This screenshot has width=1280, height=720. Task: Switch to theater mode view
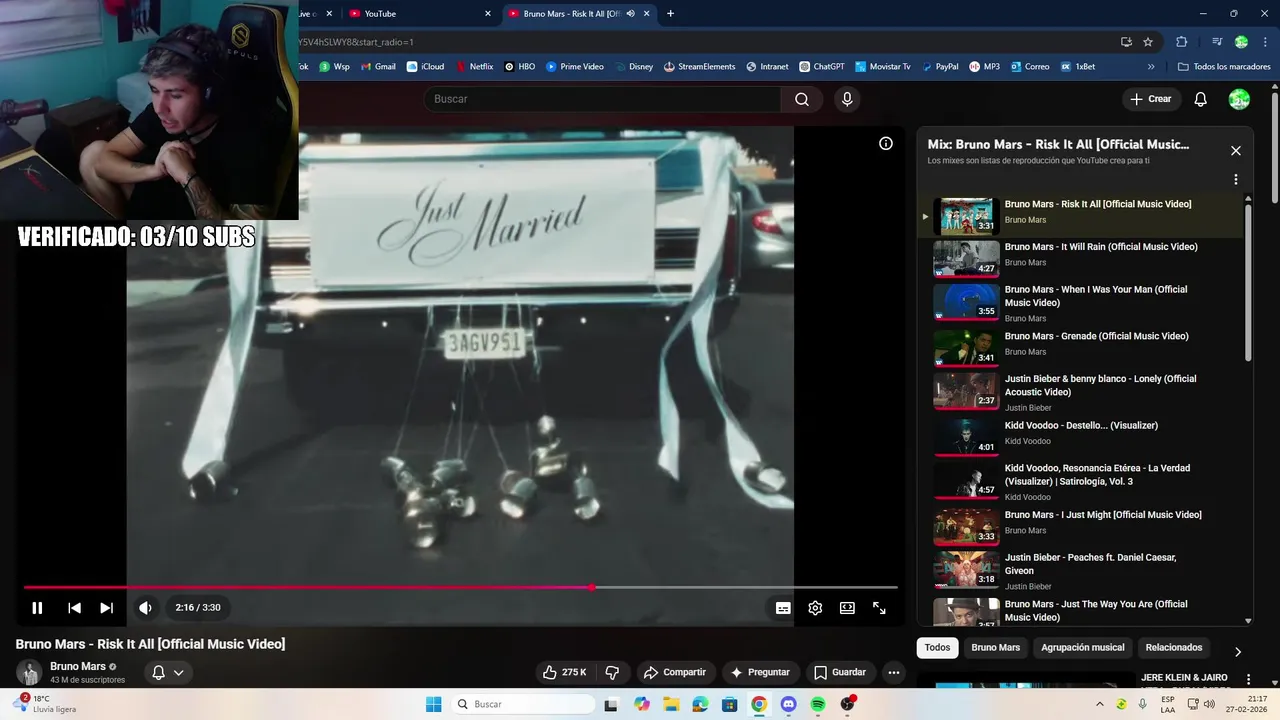point(847,608)
